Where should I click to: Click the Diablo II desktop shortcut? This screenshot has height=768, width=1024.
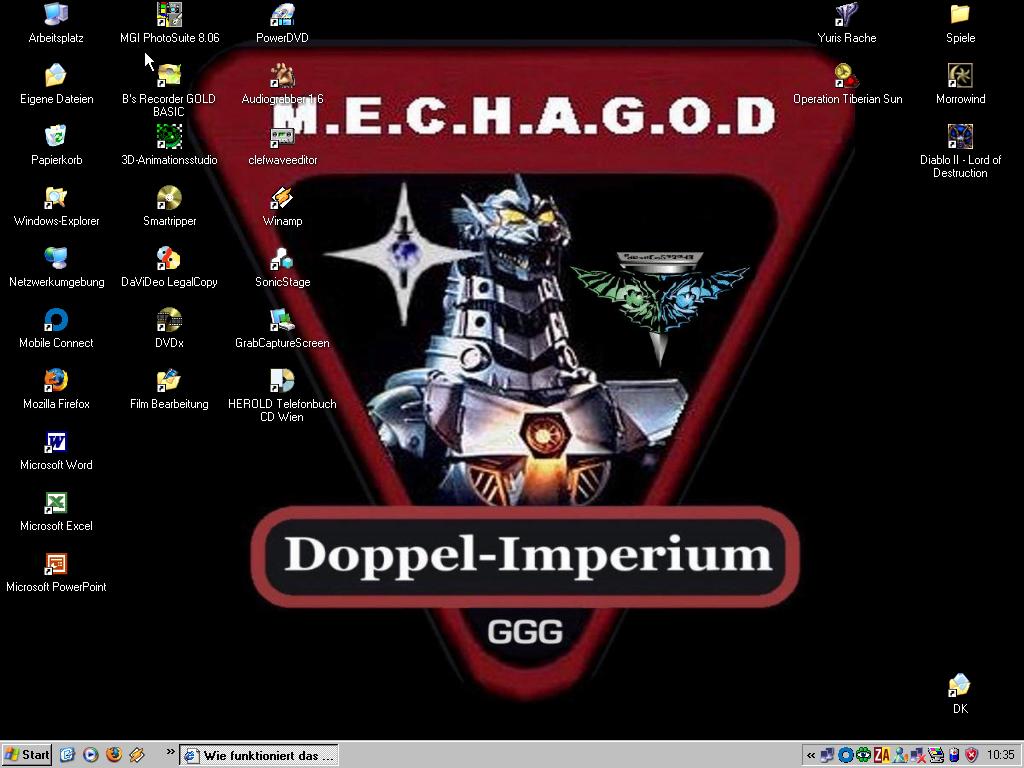click(960, 137)
